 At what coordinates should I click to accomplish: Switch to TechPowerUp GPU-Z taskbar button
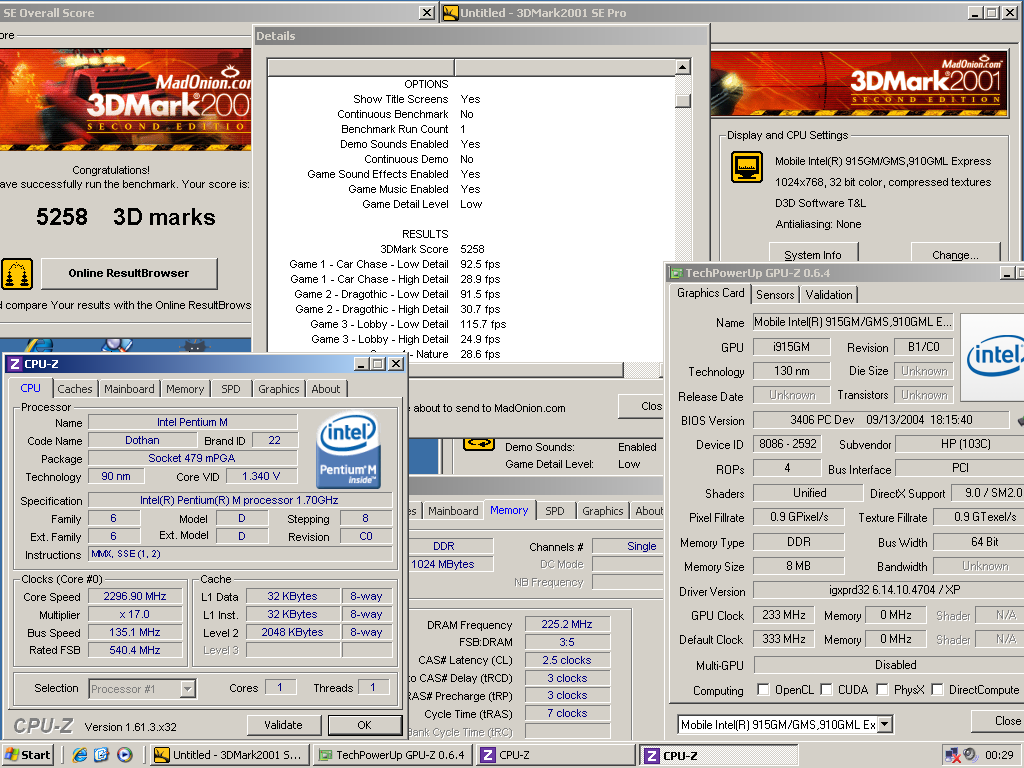pos(392,755)
